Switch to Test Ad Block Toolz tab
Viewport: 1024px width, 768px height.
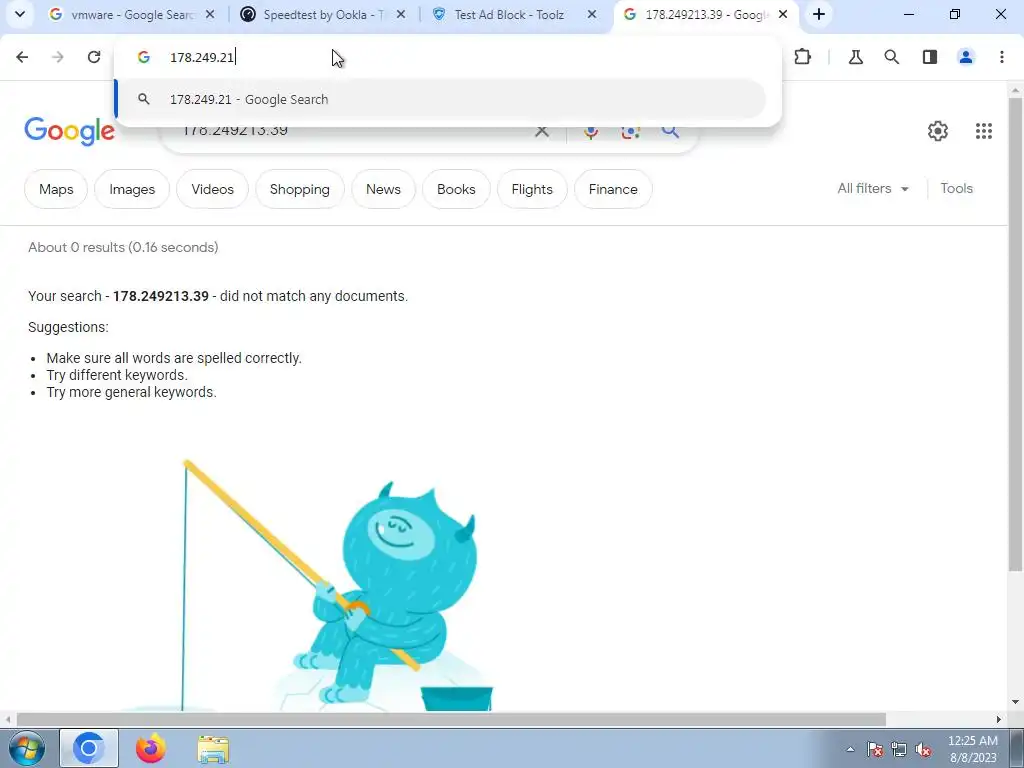tap(515, 14)
